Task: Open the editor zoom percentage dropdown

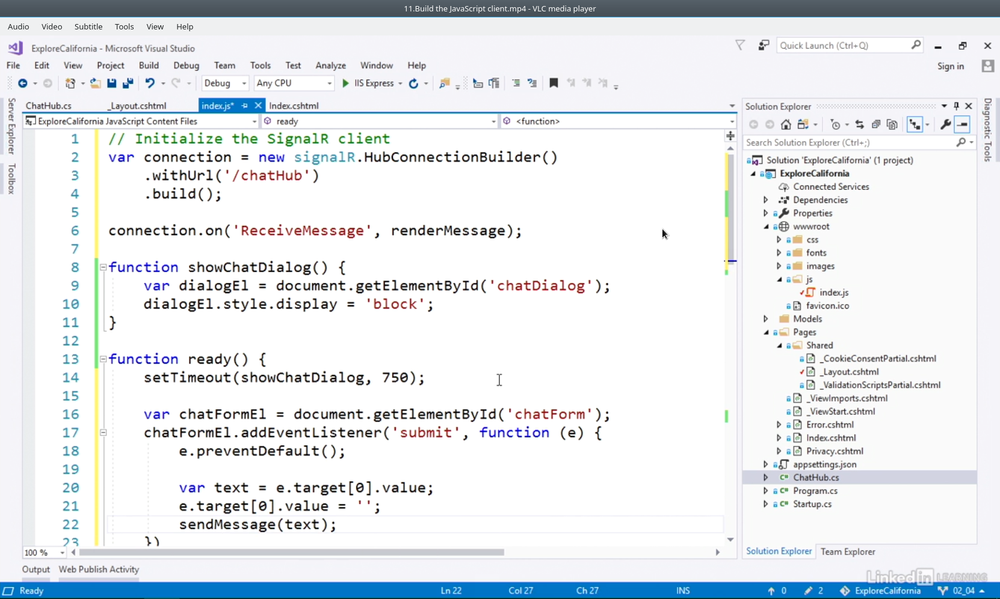Action: pyautogui.click(x=45, y=552)
